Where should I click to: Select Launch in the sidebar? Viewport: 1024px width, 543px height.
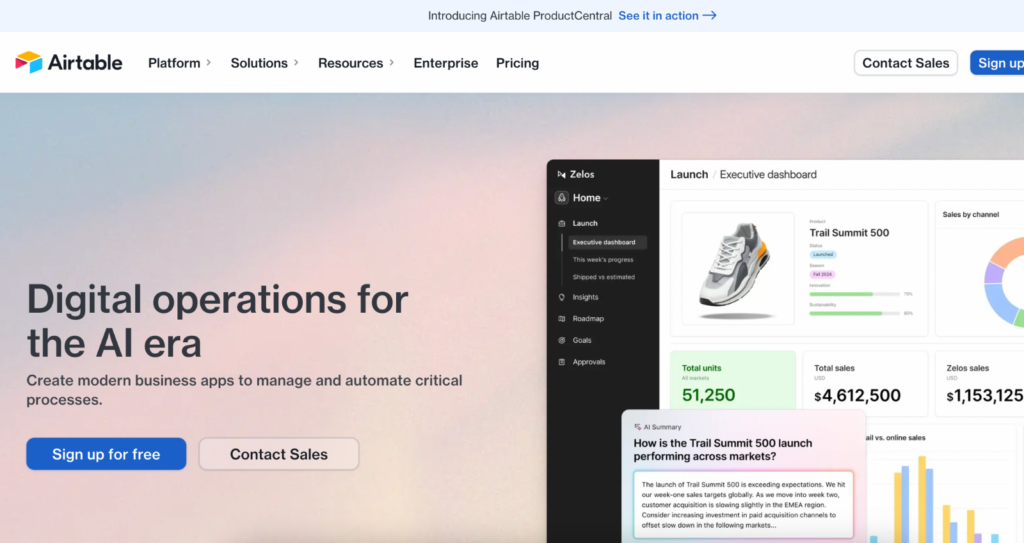[x=584, y=223]
